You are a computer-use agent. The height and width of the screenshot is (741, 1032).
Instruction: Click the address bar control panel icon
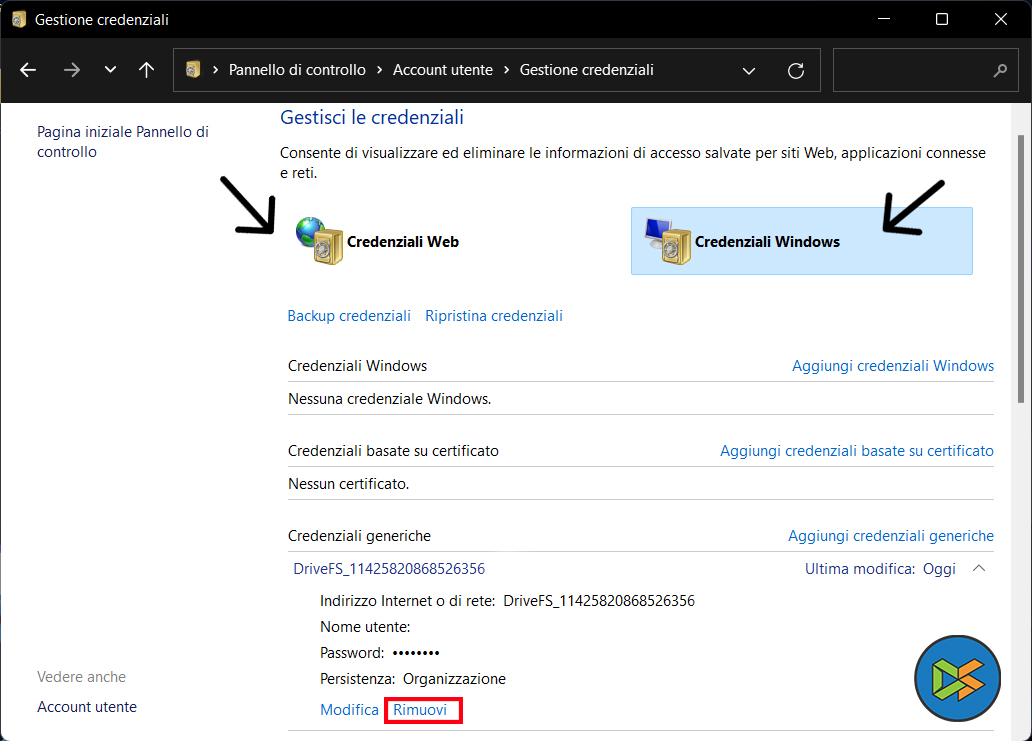(194, 70)
